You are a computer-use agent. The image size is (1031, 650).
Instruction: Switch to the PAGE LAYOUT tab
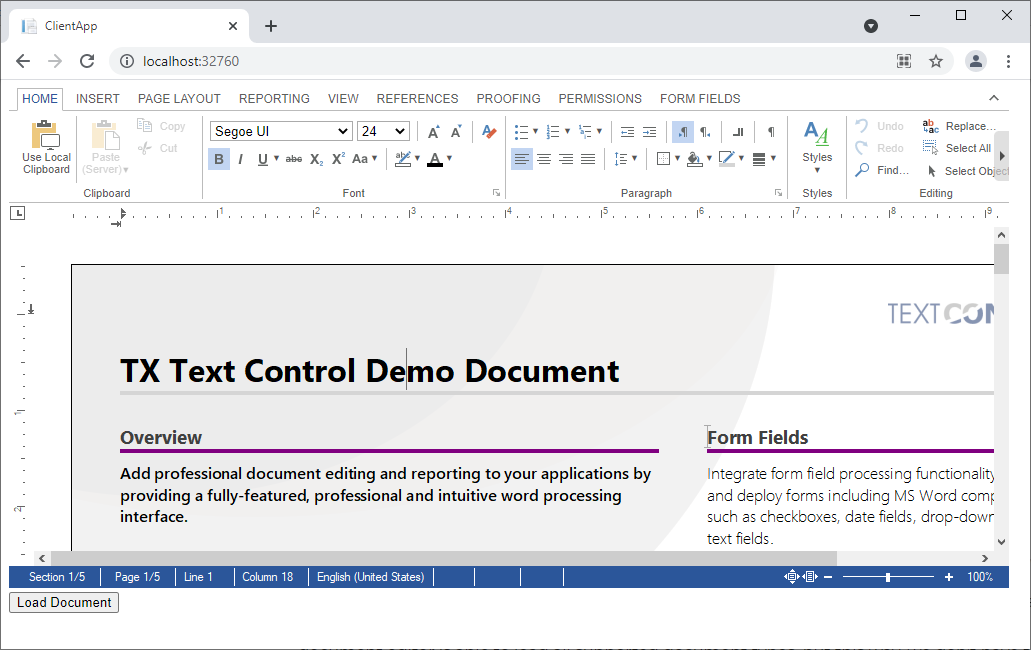(179, 99)
